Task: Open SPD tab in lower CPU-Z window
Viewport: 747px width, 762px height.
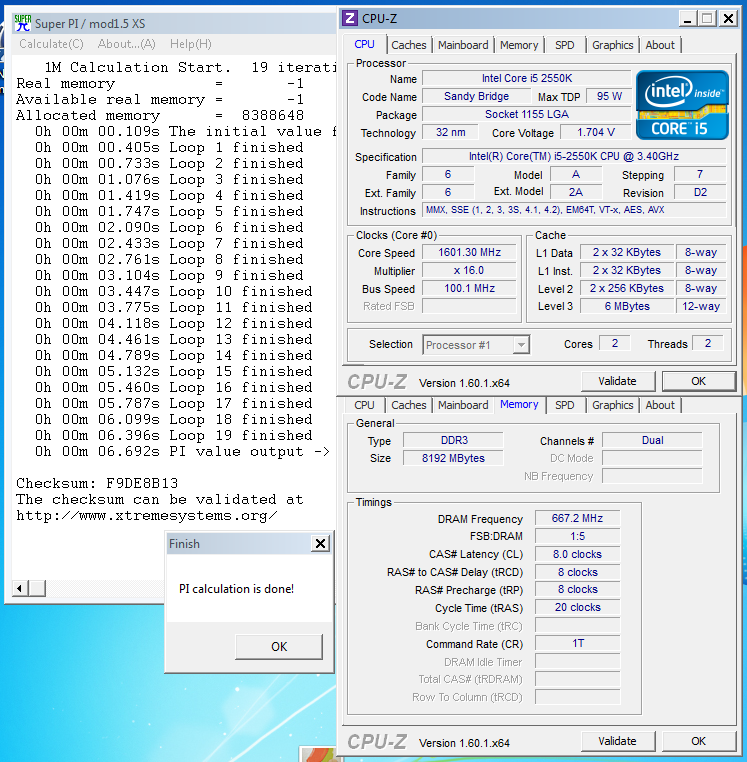Action: click(x=564, y=405)
